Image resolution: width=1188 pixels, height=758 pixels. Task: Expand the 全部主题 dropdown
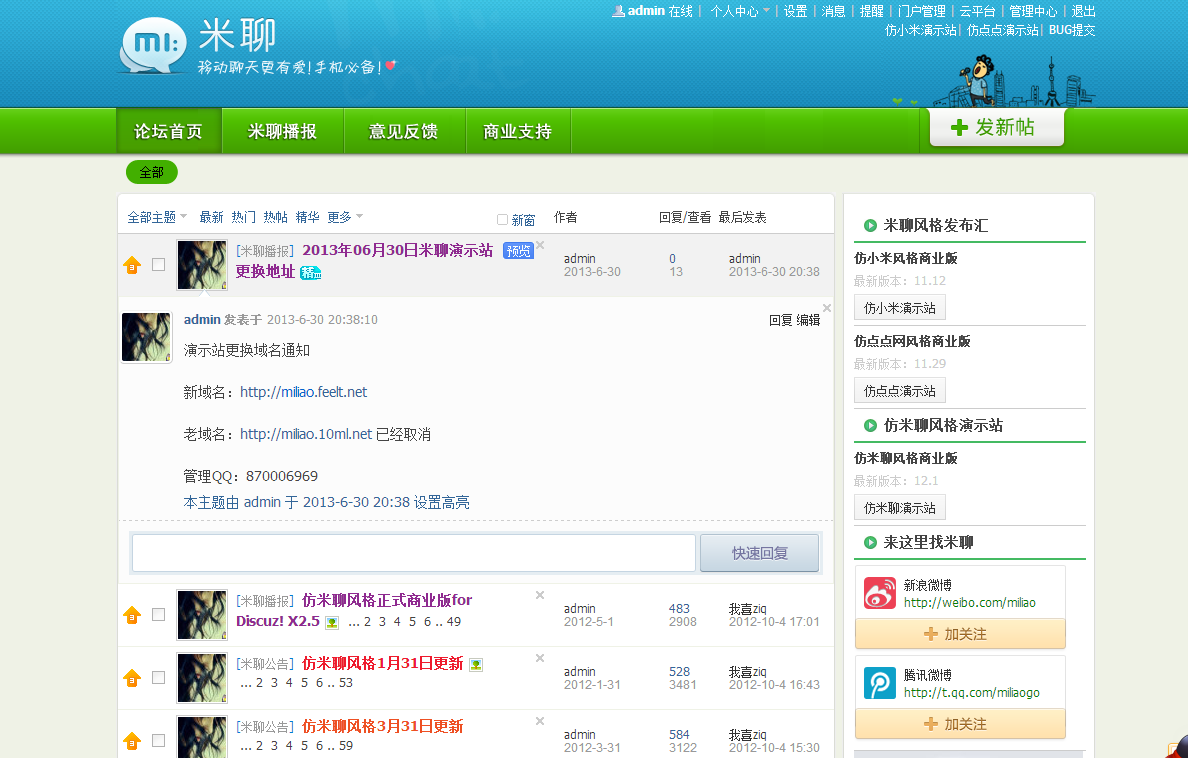[x=157, y=218]
